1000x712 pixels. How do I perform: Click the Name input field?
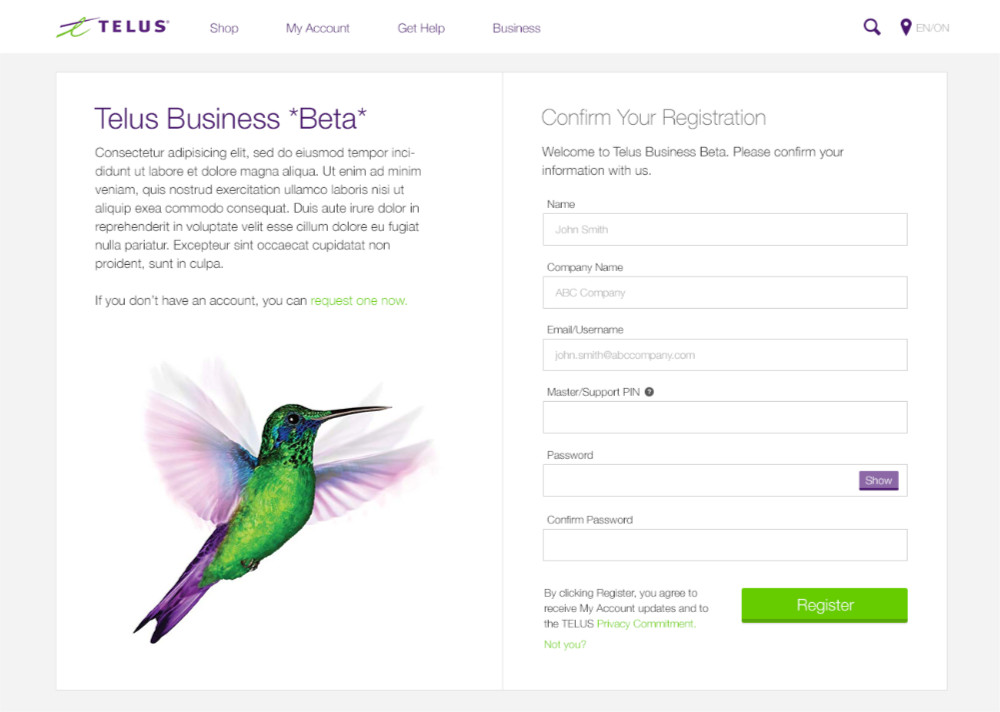point(724,229)
